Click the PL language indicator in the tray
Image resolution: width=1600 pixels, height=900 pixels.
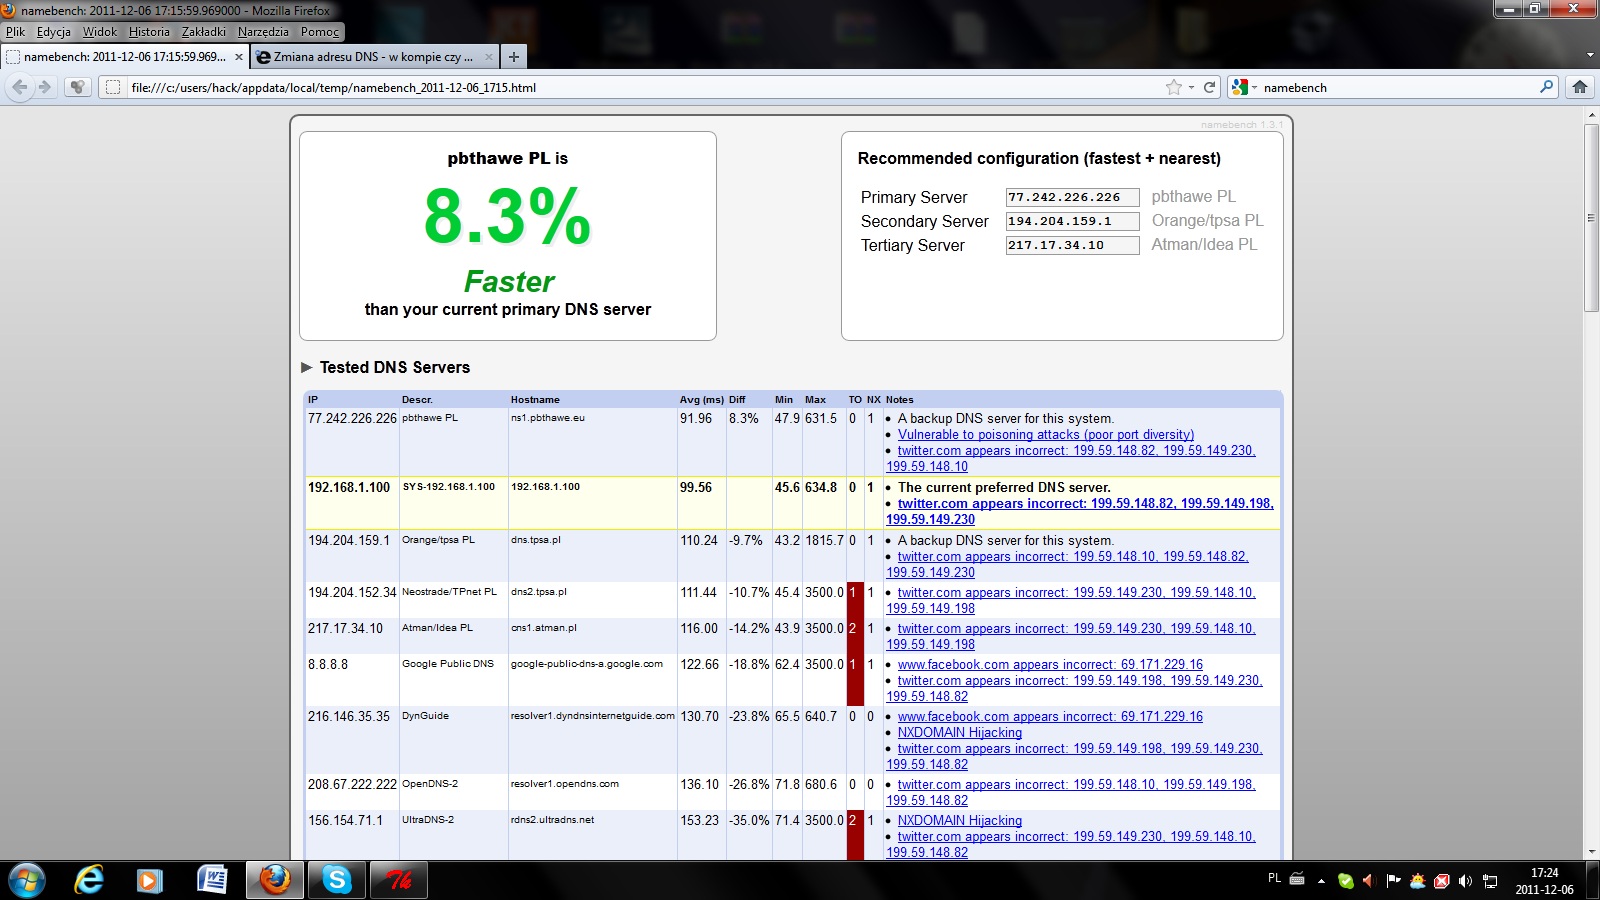(1274, 878)
